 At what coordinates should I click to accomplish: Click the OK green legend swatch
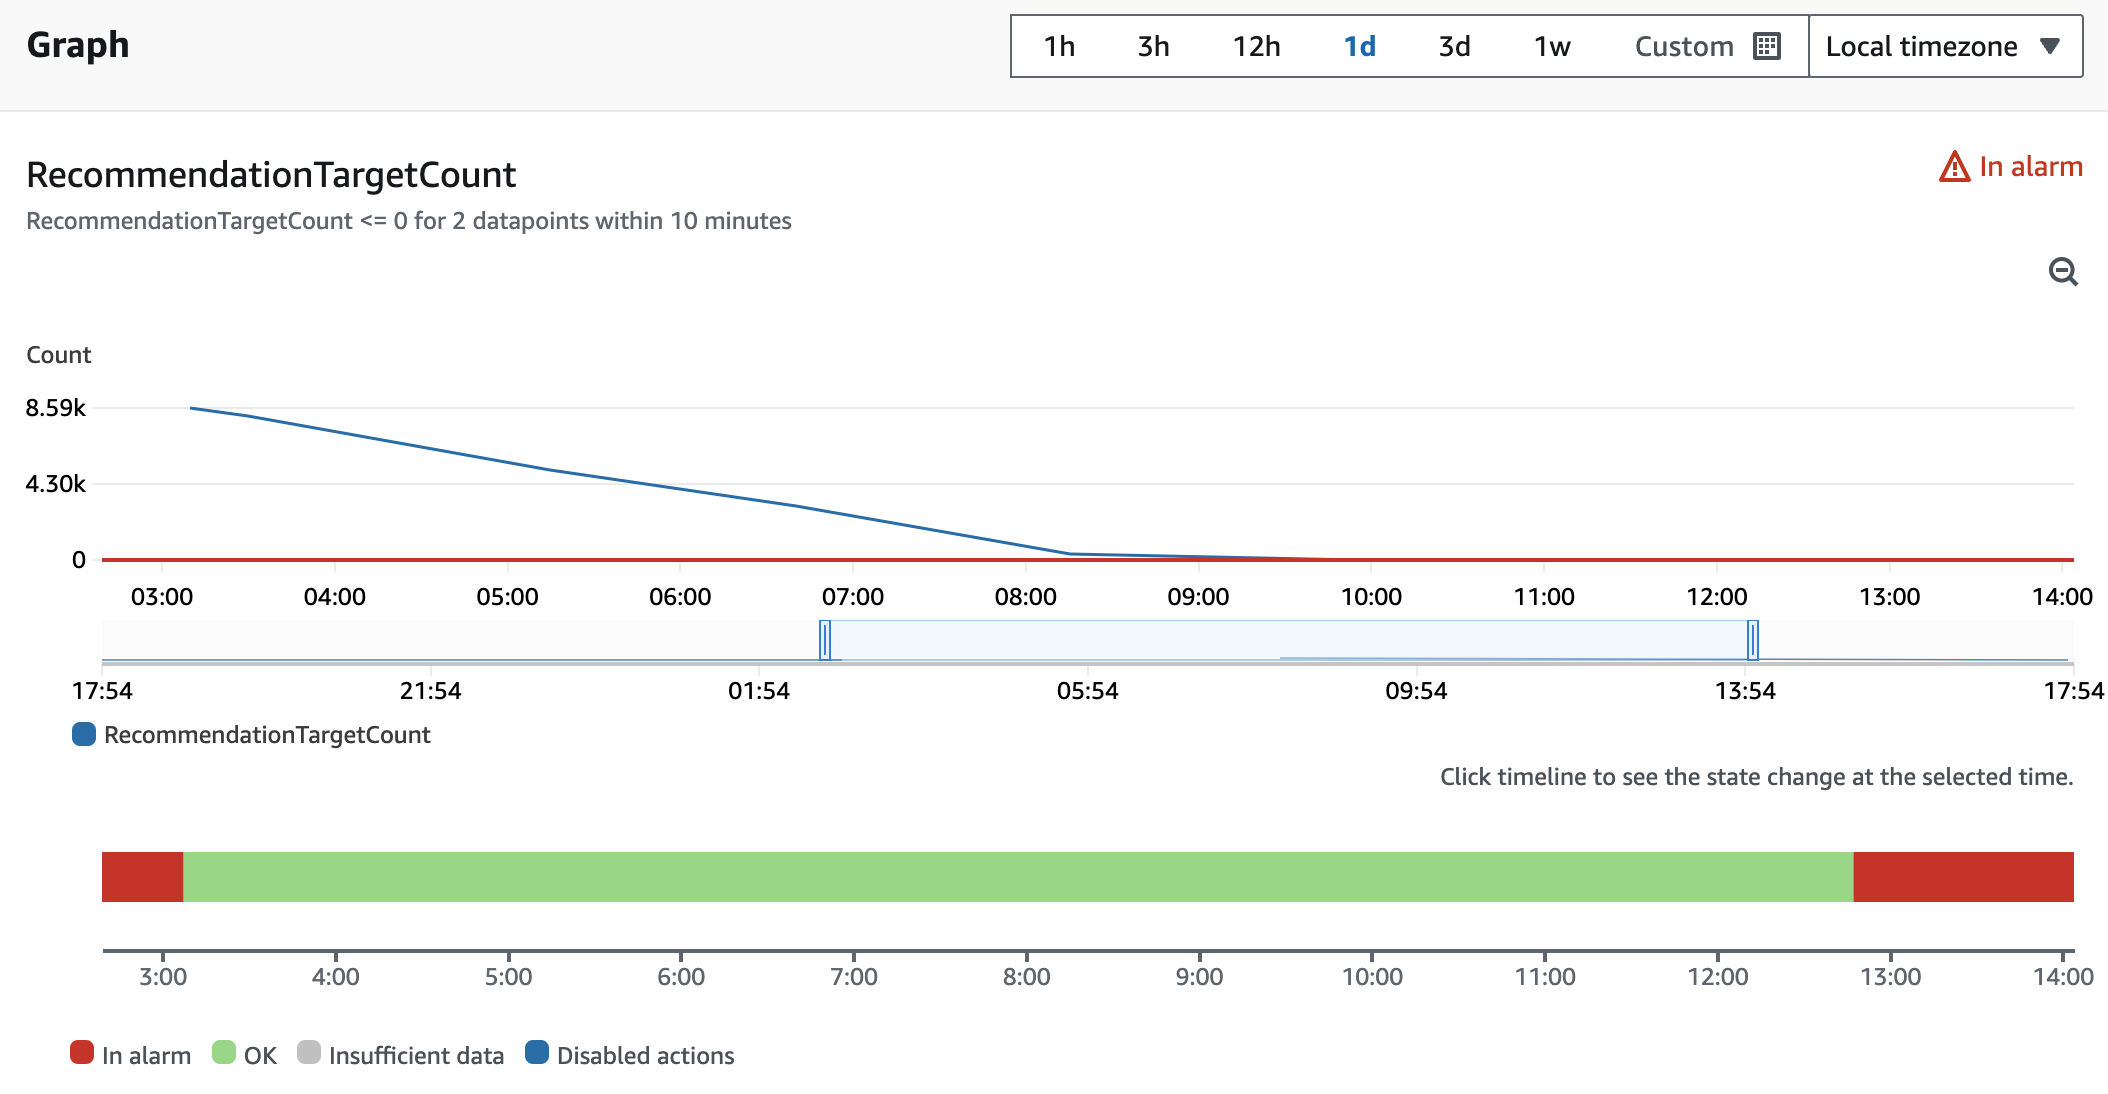pyautogui.click(x=224, y=1052)
